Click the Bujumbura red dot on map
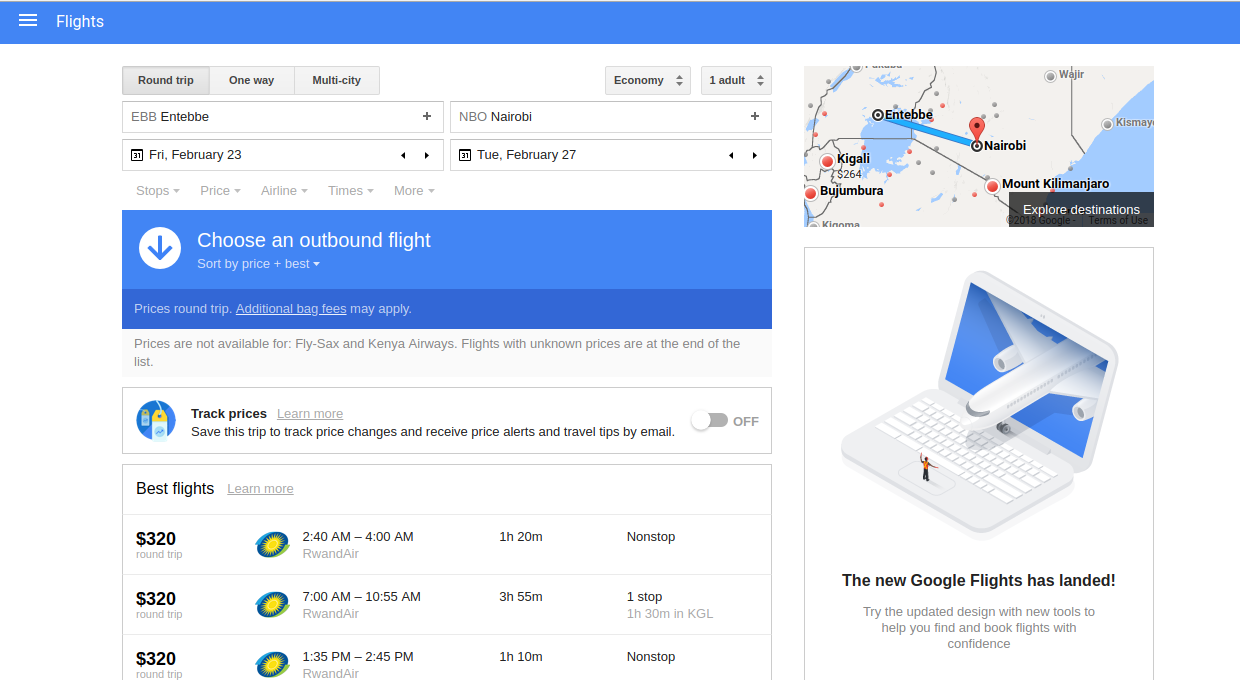The width and height of the screenshot is (1240, 680). (x=811, y=193)
